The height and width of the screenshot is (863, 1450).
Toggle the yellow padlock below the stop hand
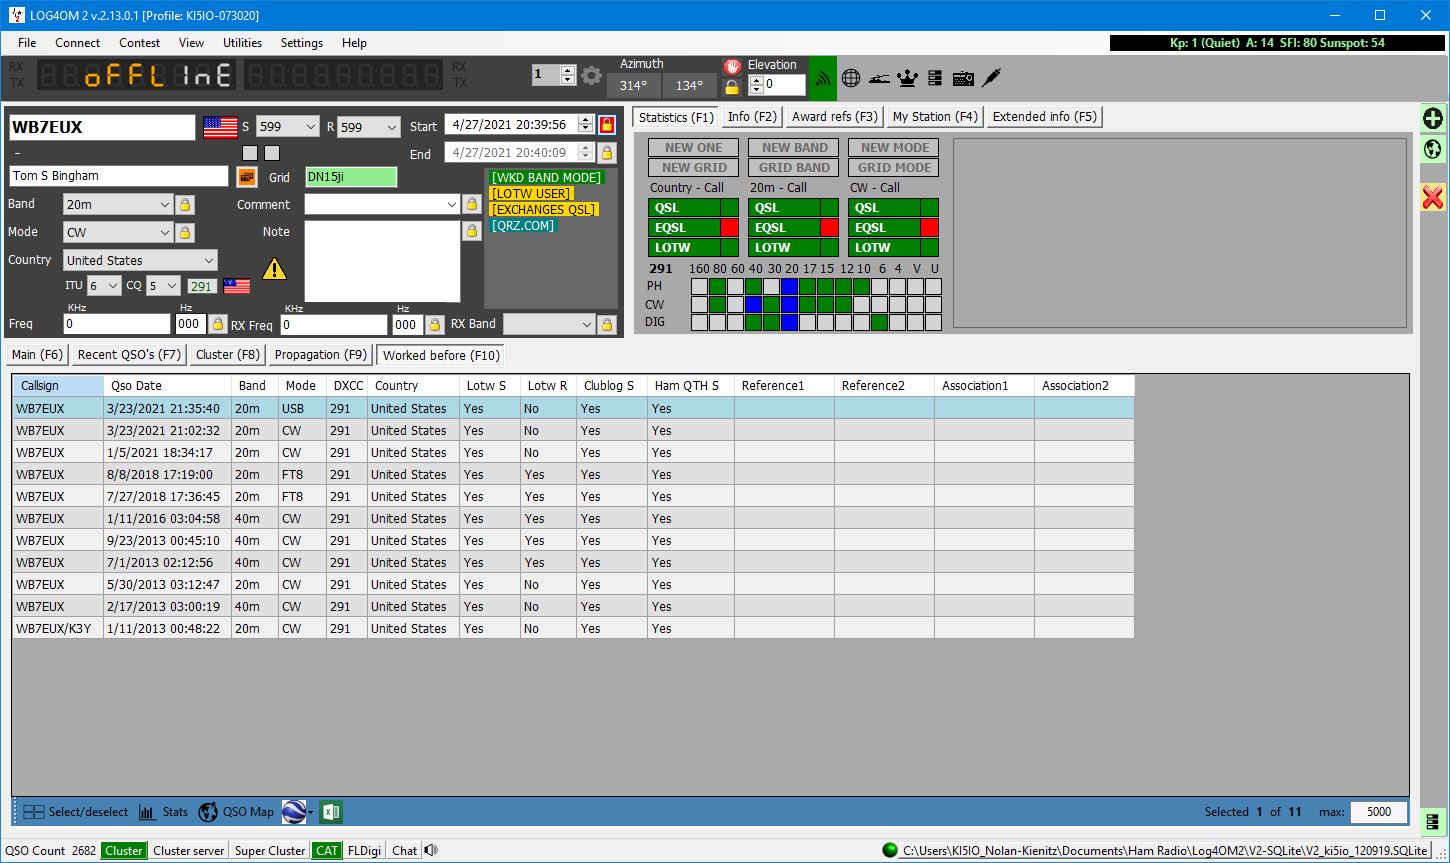coord(733,87)
